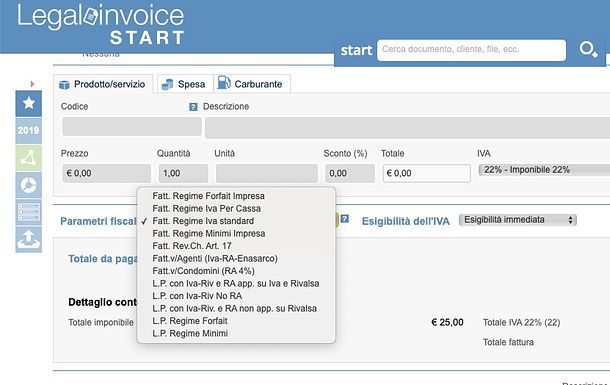Select checked Fatt. Regime Iva standard option
Image resolution: width=610 pixels, height=385 pixels.
[236, 221]
